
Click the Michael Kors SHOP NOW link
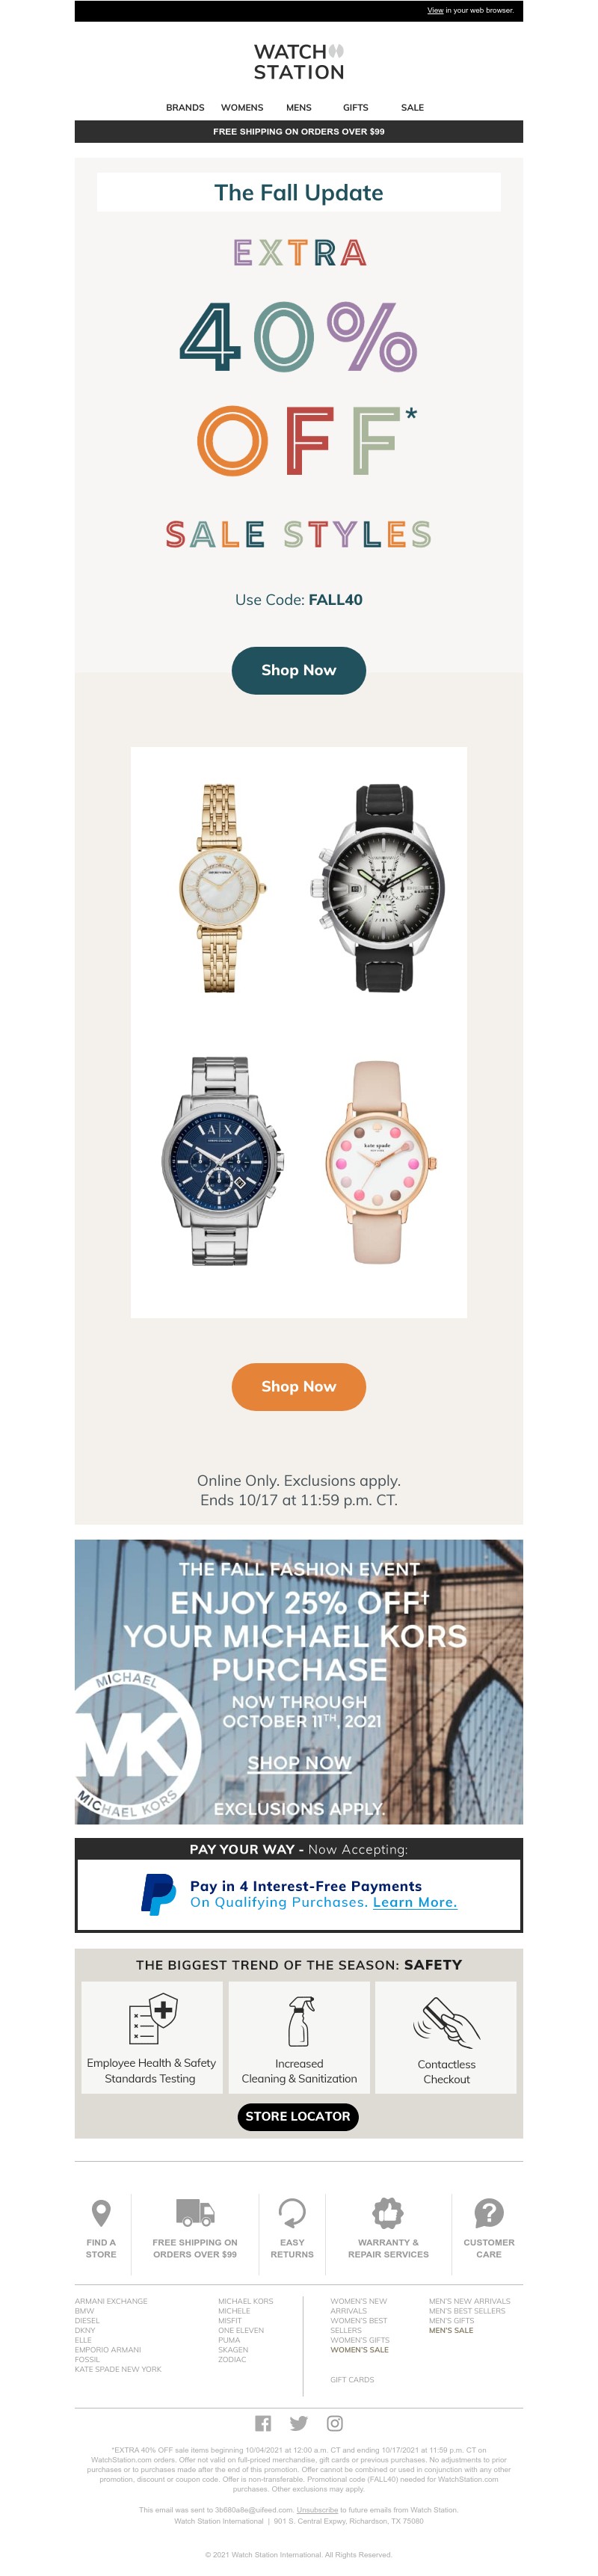300,1762
